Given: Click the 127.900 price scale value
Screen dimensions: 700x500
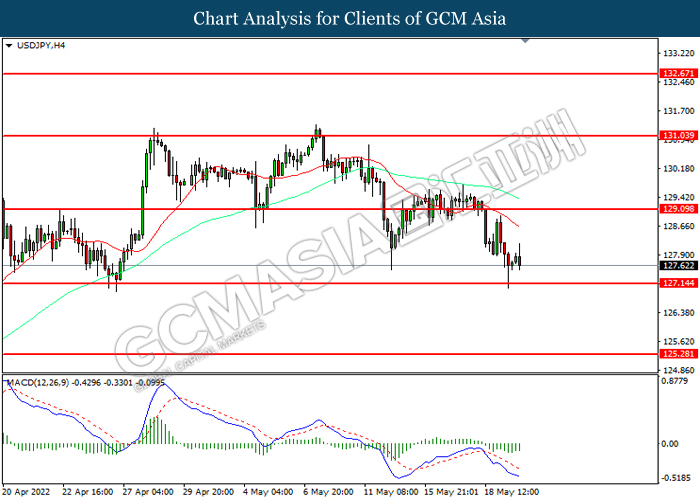Looking at the screenshot, I should pos(679,255).
